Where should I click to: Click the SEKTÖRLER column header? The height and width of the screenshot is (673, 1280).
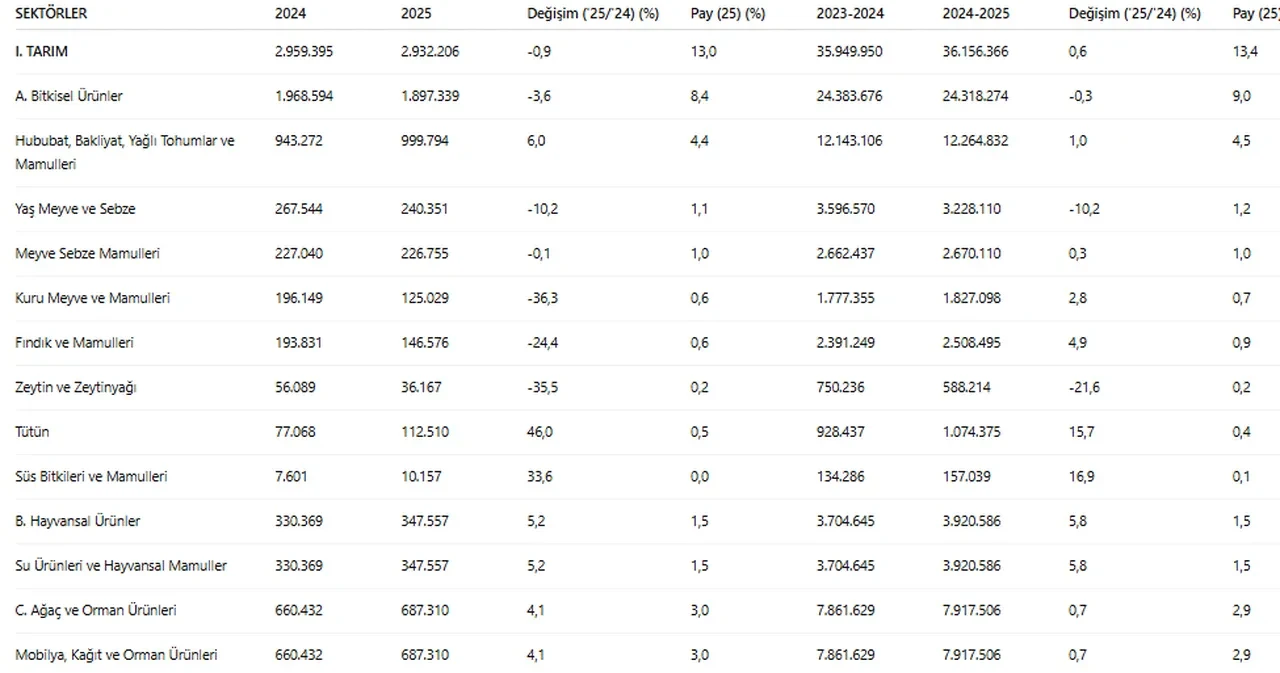click(51, 14)
